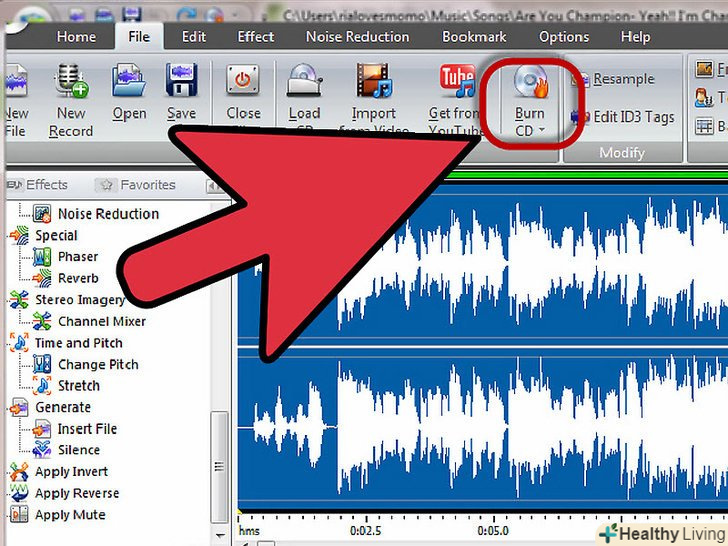
Task: Click the Apply Mute icon
Action: [x=19, y=514]
